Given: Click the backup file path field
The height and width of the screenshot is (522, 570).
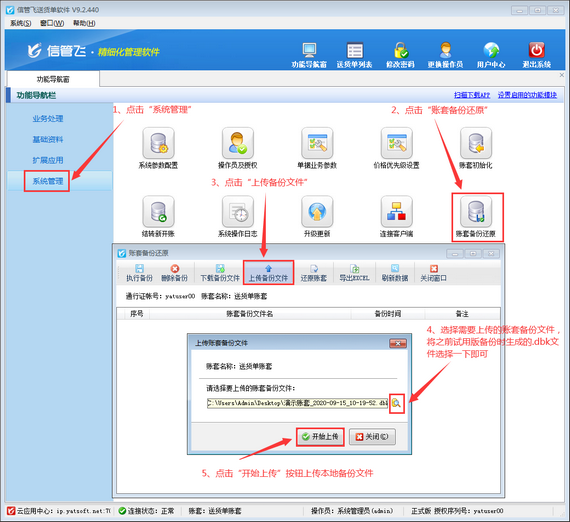Looking at the screenshot, I should 297,403.
